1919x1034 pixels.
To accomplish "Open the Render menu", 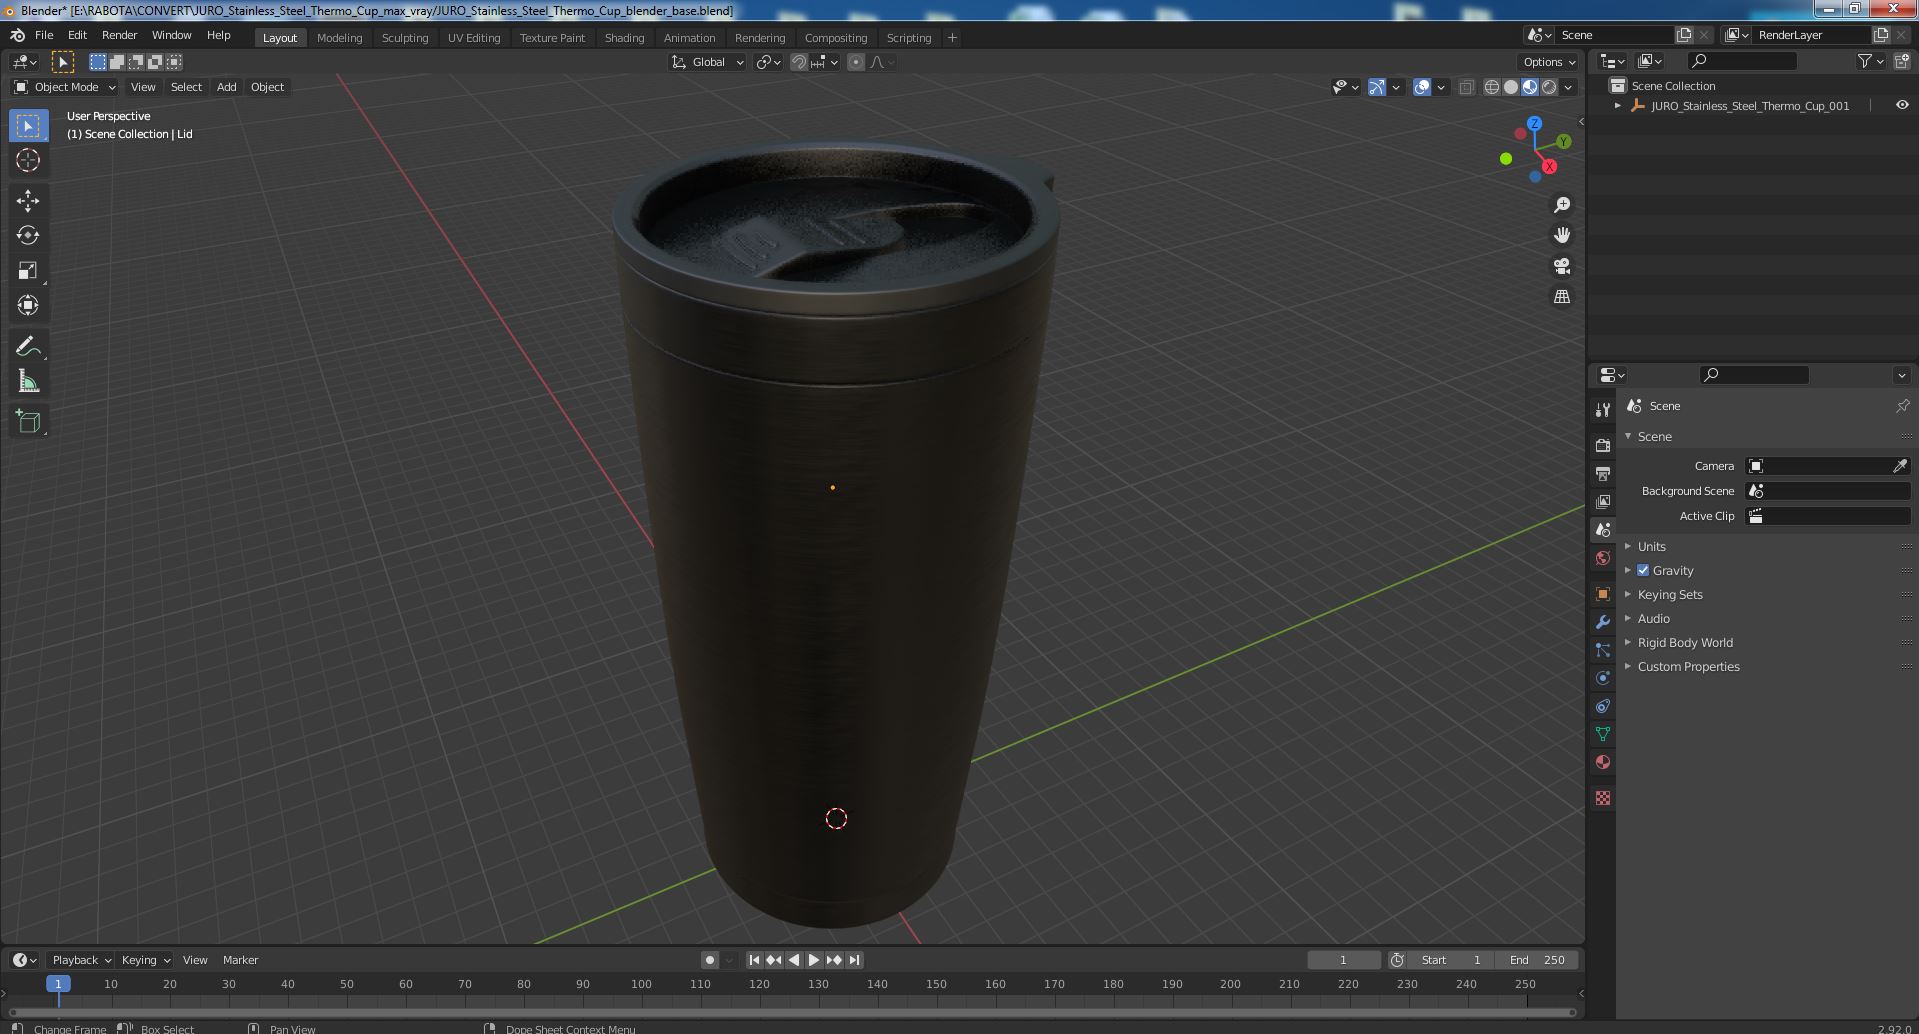I will (119, 35).
